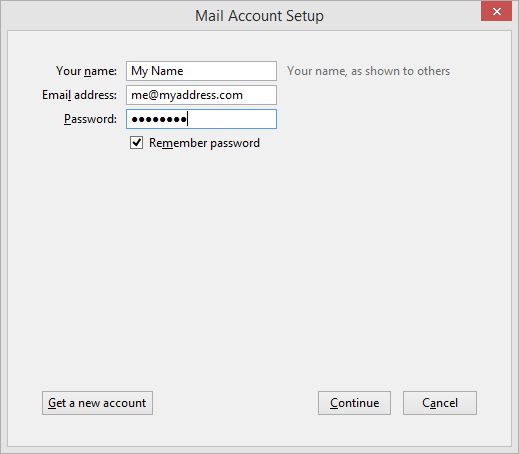Click the Continue button
This screenshot has width=519, height=454.
[354, 403]
